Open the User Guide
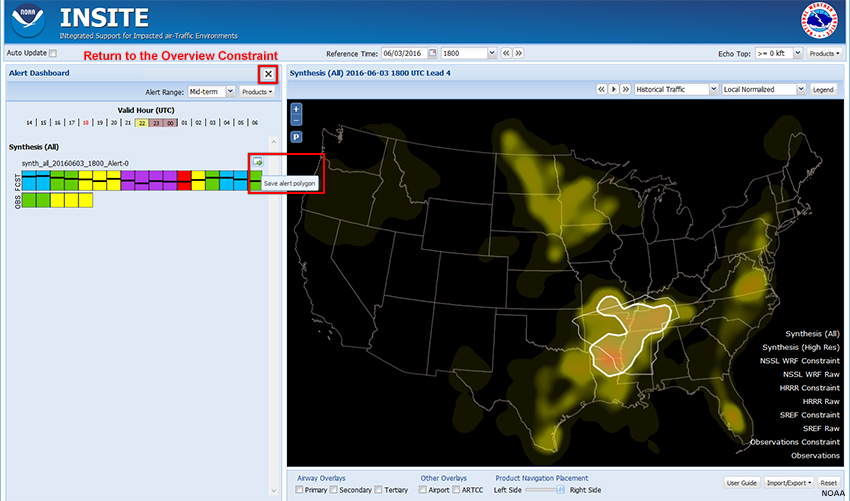This screenshot has width=850, height=501. [x=742, y=483]
